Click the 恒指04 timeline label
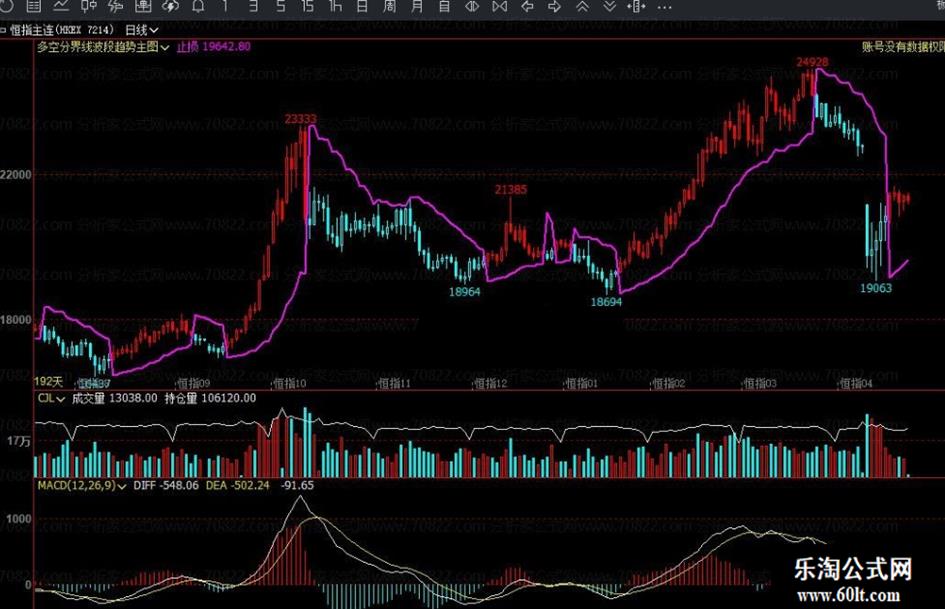The width and height of the screenshot is (945, 609). click(856, 383)
